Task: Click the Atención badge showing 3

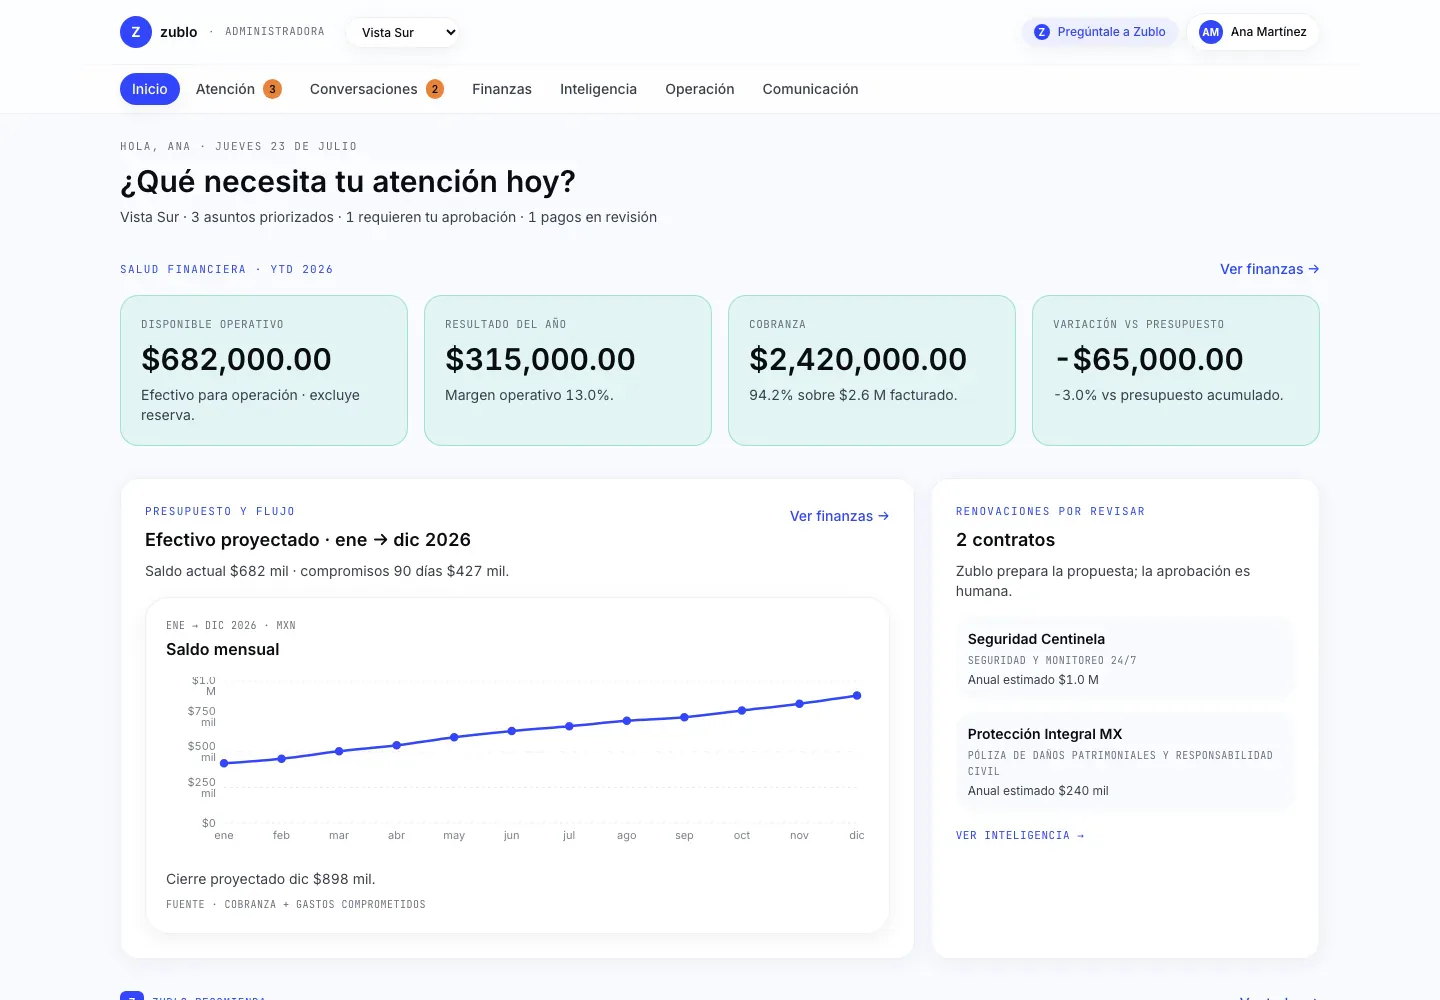Action: click(x=272, y=89)
